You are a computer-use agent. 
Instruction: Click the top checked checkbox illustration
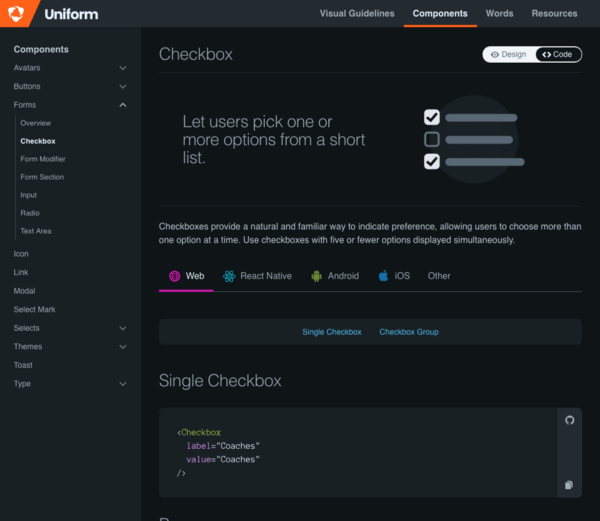[432, 117]
